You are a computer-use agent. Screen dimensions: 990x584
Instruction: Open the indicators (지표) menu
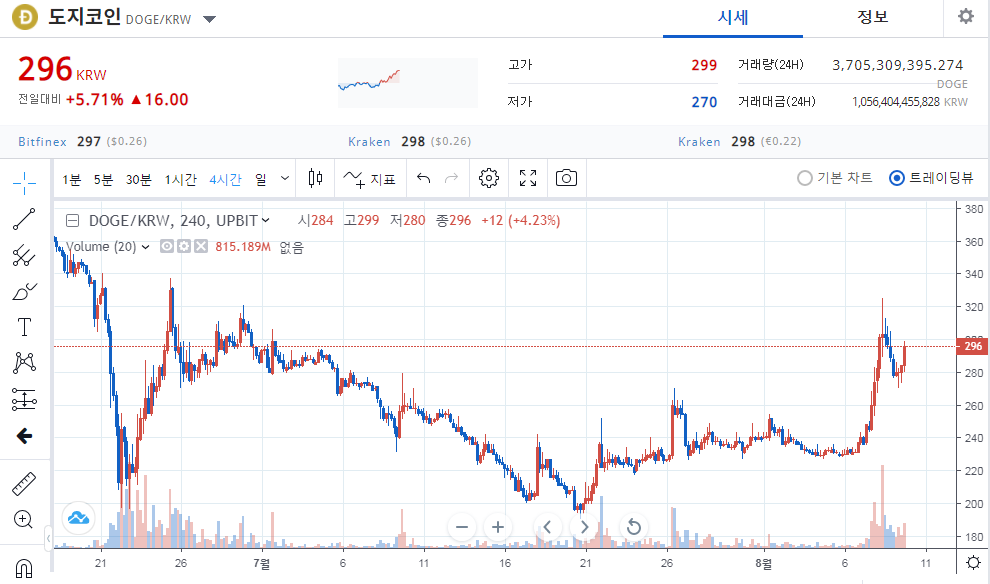369,179
